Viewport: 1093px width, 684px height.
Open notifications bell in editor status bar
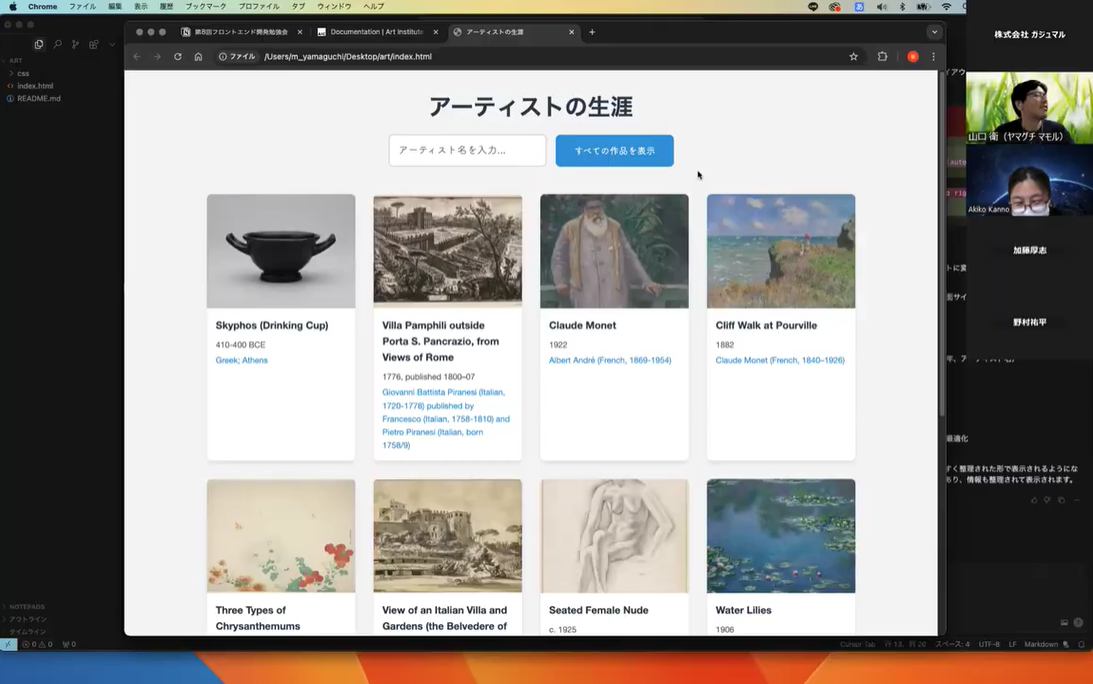(1081, 644)
